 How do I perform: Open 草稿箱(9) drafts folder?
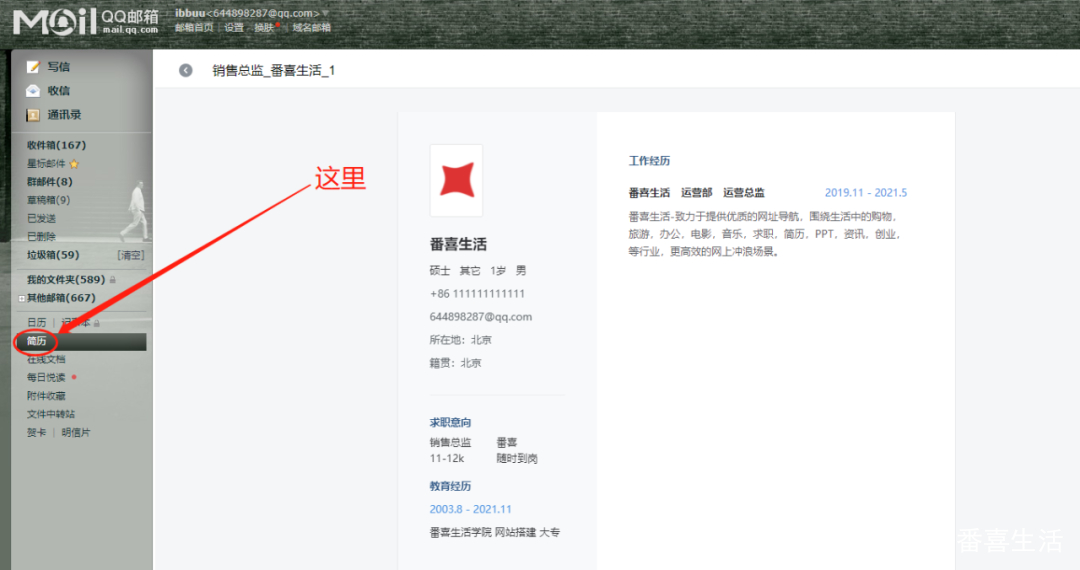click(x=48, y=200)
